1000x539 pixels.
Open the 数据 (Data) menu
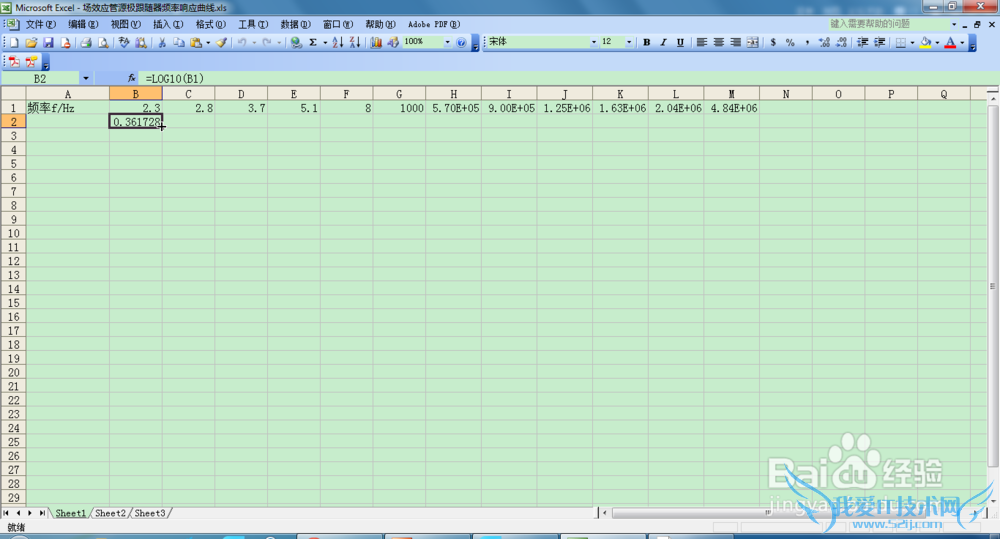[295, 24]
